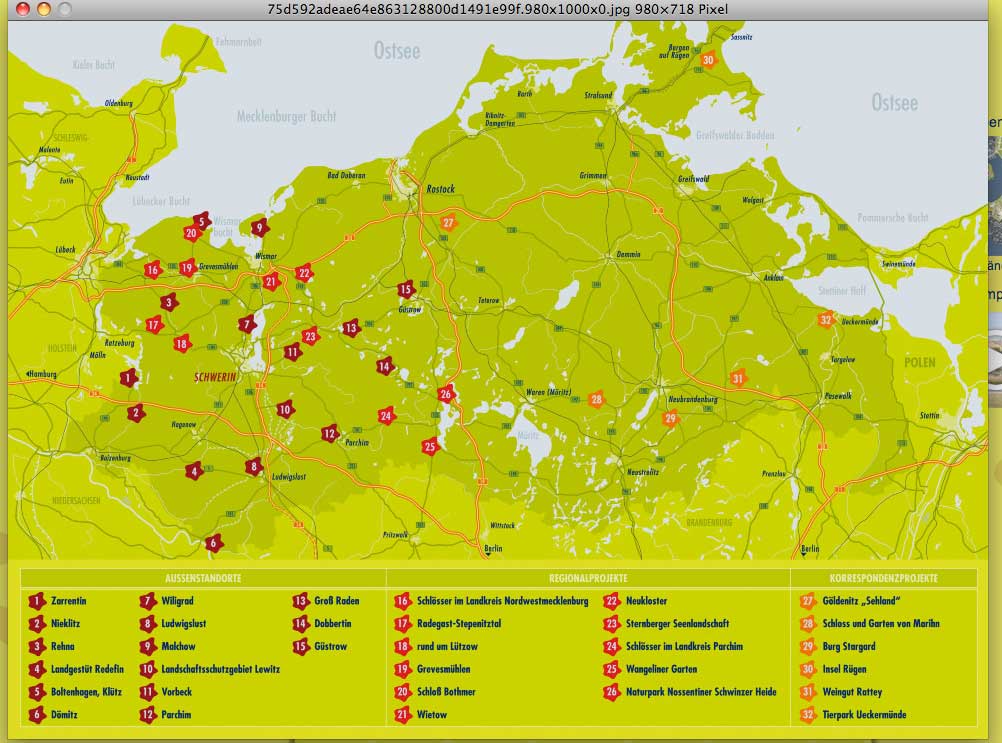Click red map marker 15 near Güstrow
The width and height of the screenshot is (1002, 743).
pos(405,290)
